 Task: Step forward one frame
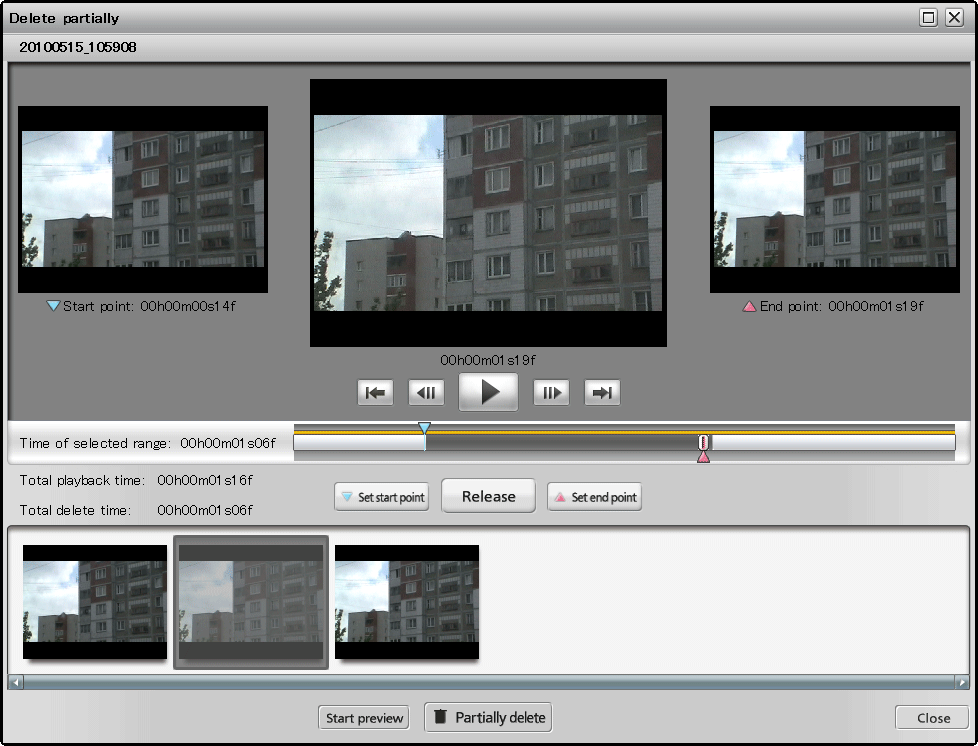point(551,393)
